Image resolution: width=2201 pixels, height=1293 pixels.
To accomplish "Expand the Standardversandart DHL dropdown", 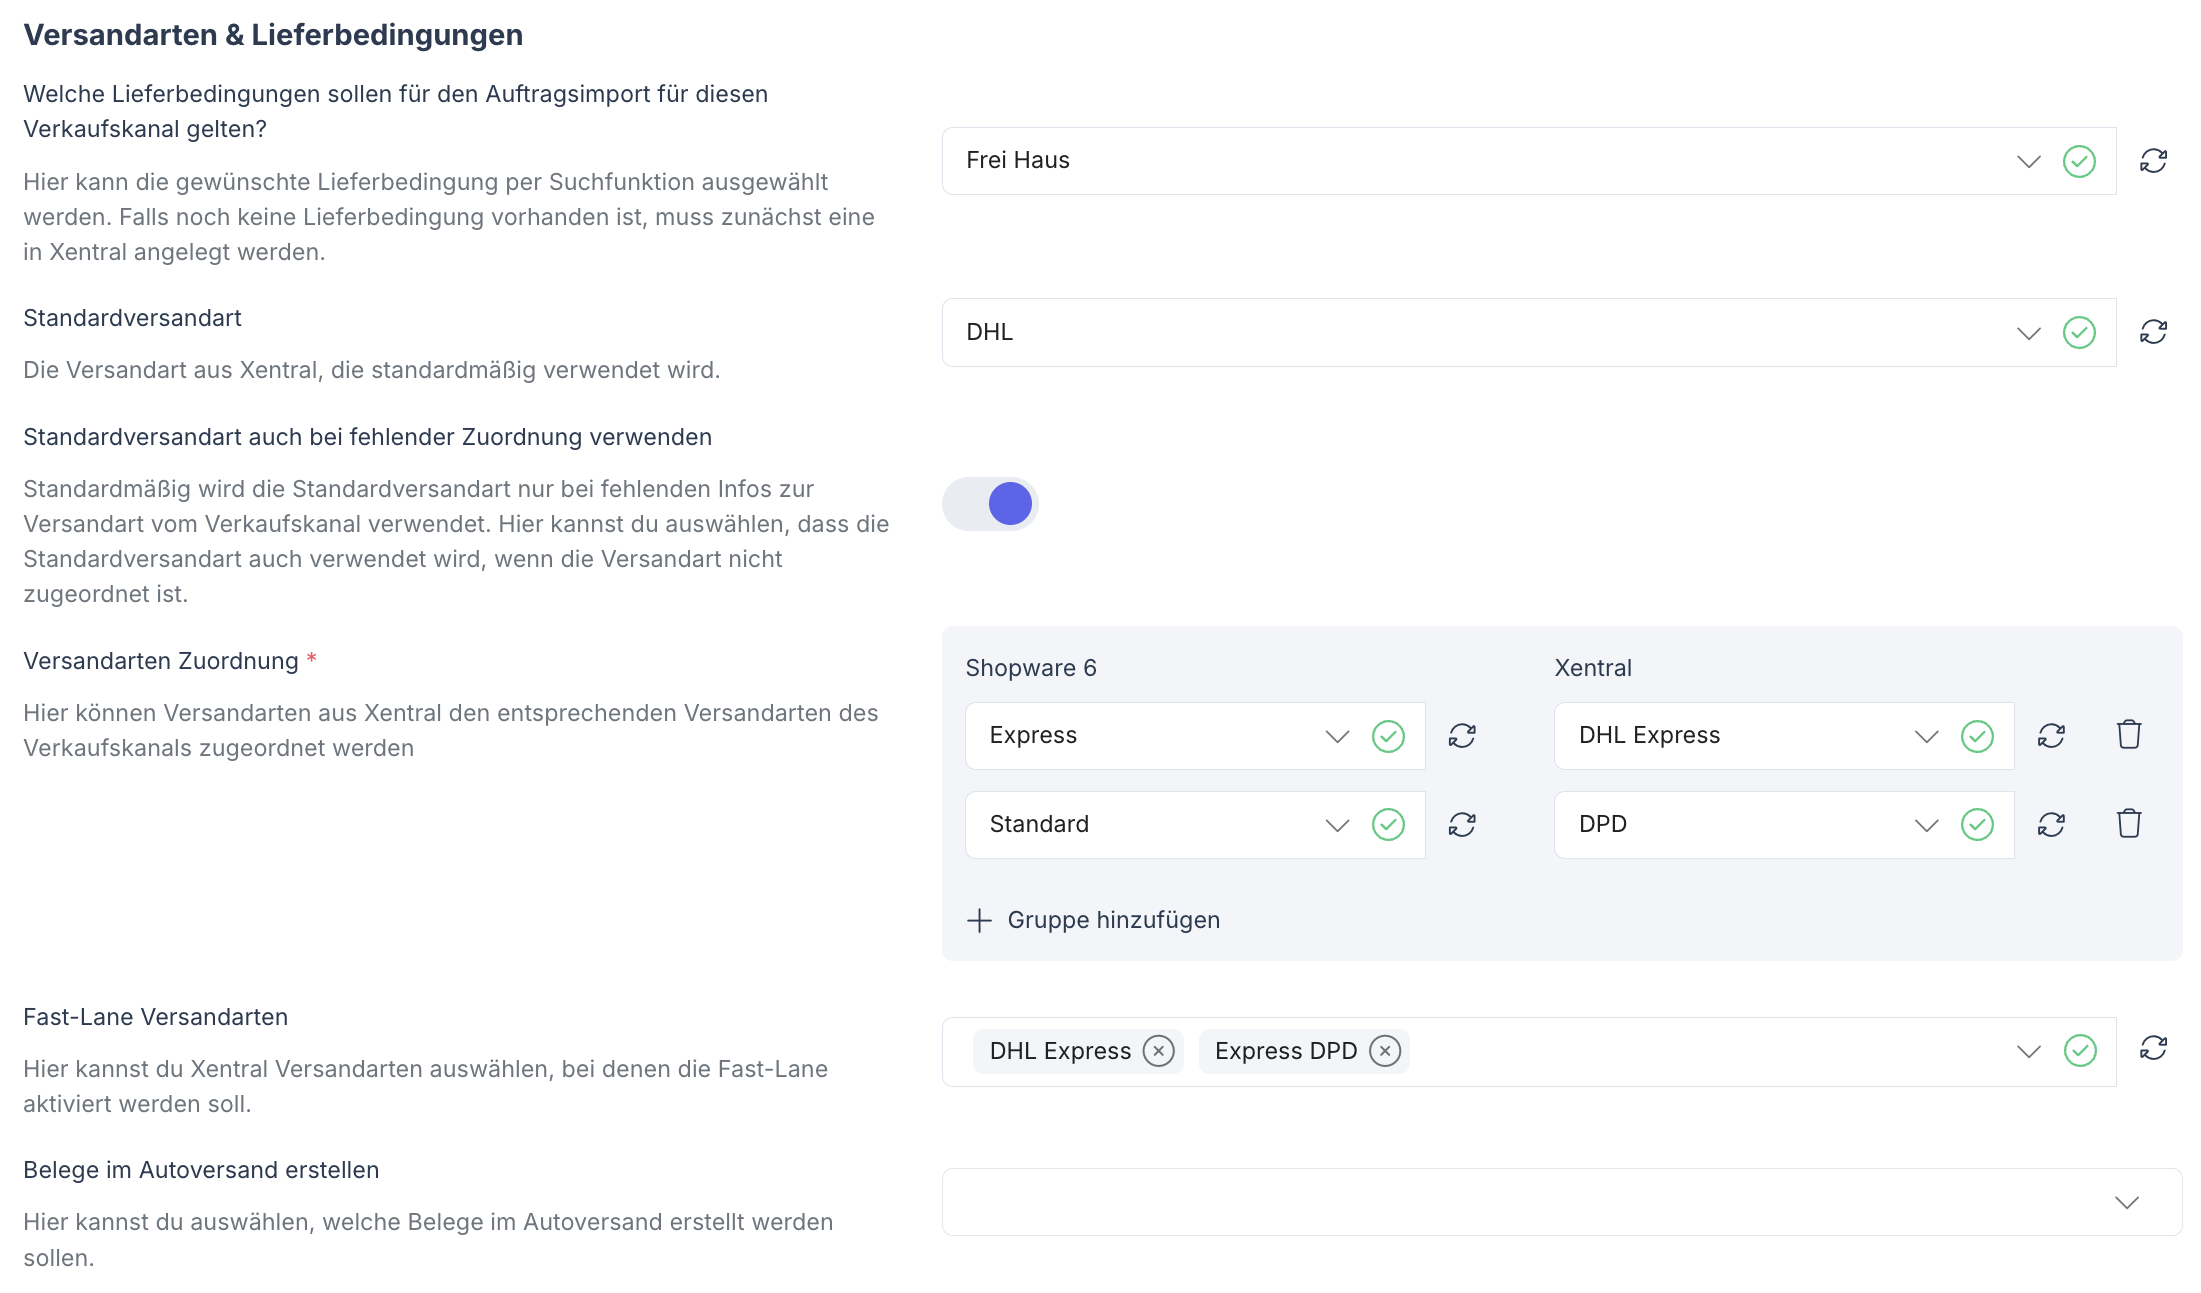I will click(2028, 332).
